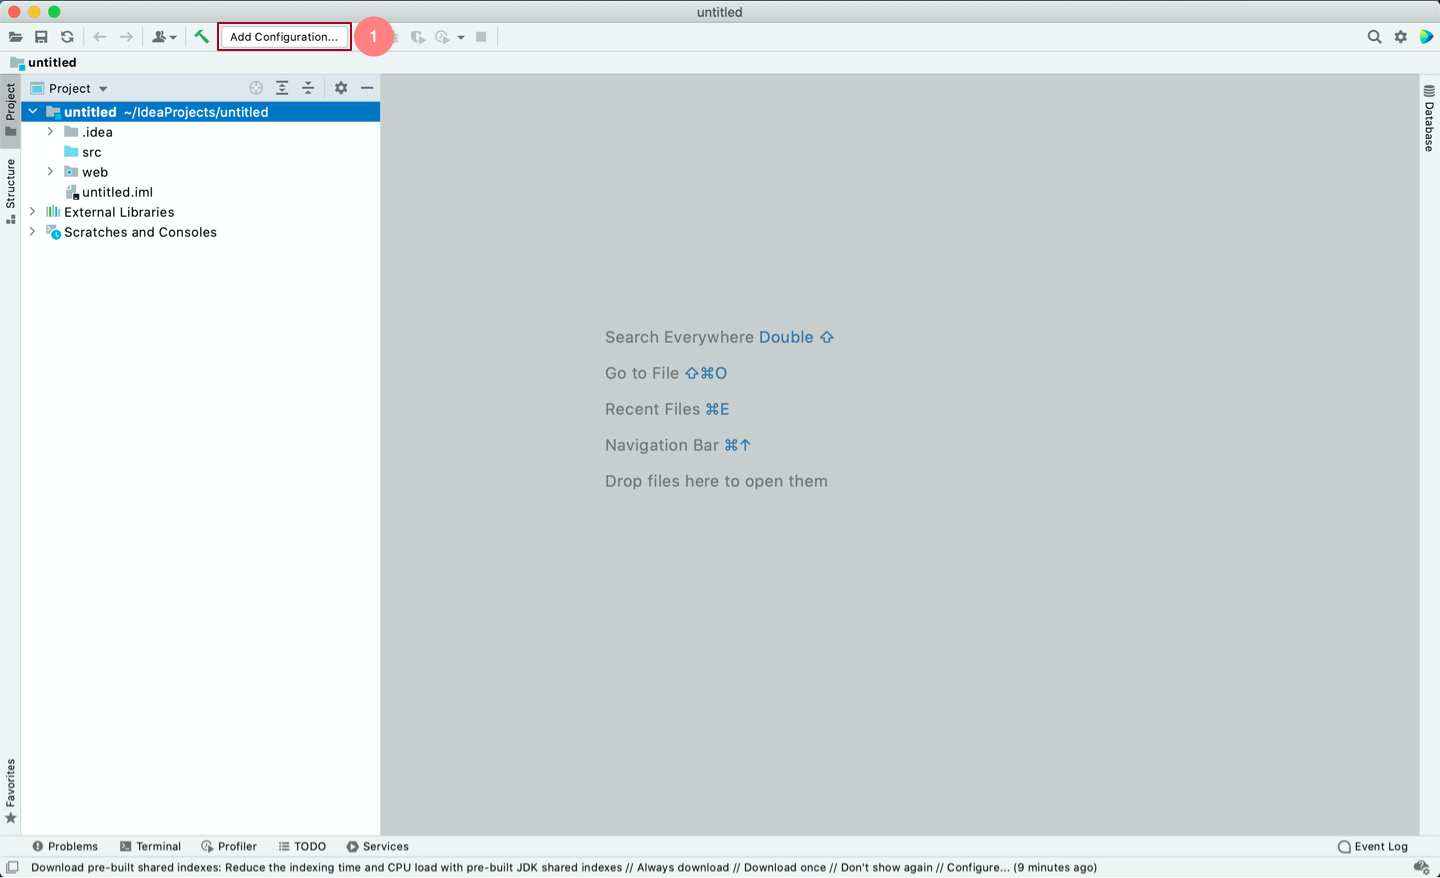Select the .idea folder
Viewport: 1440px width, 878px height.
point(89,132)
